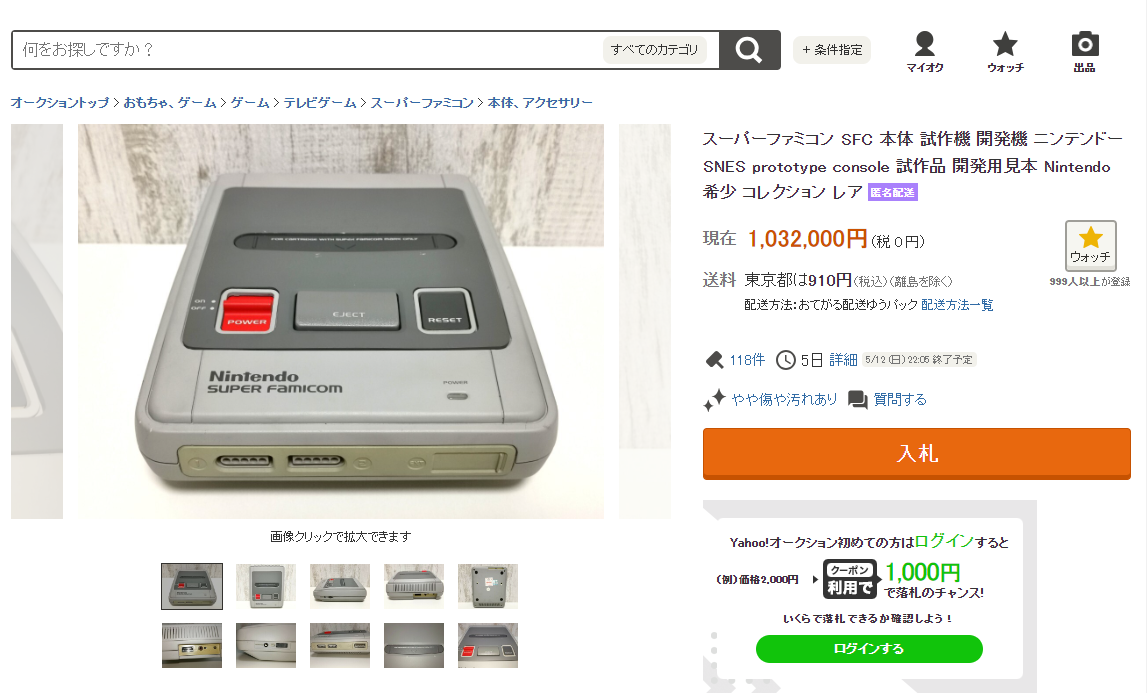1147x693 pixels.
Task: Click the speech bubble 質問する icon
Action: (857, 400)
